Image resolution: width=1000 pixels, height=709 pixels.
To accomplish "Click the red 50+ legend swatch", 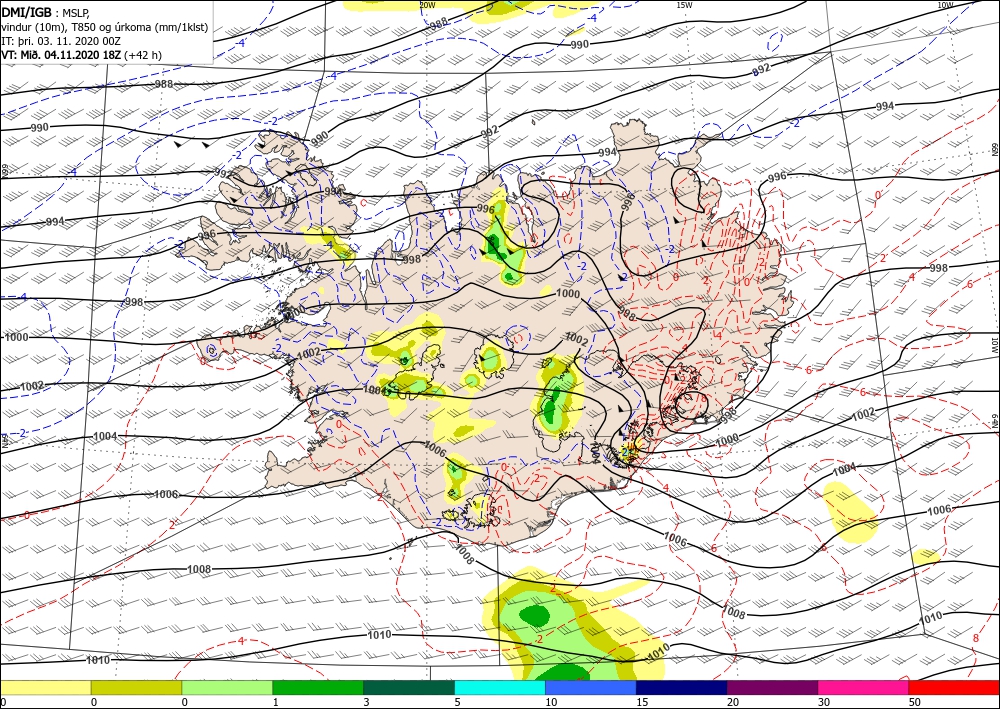I will (954, 687).
